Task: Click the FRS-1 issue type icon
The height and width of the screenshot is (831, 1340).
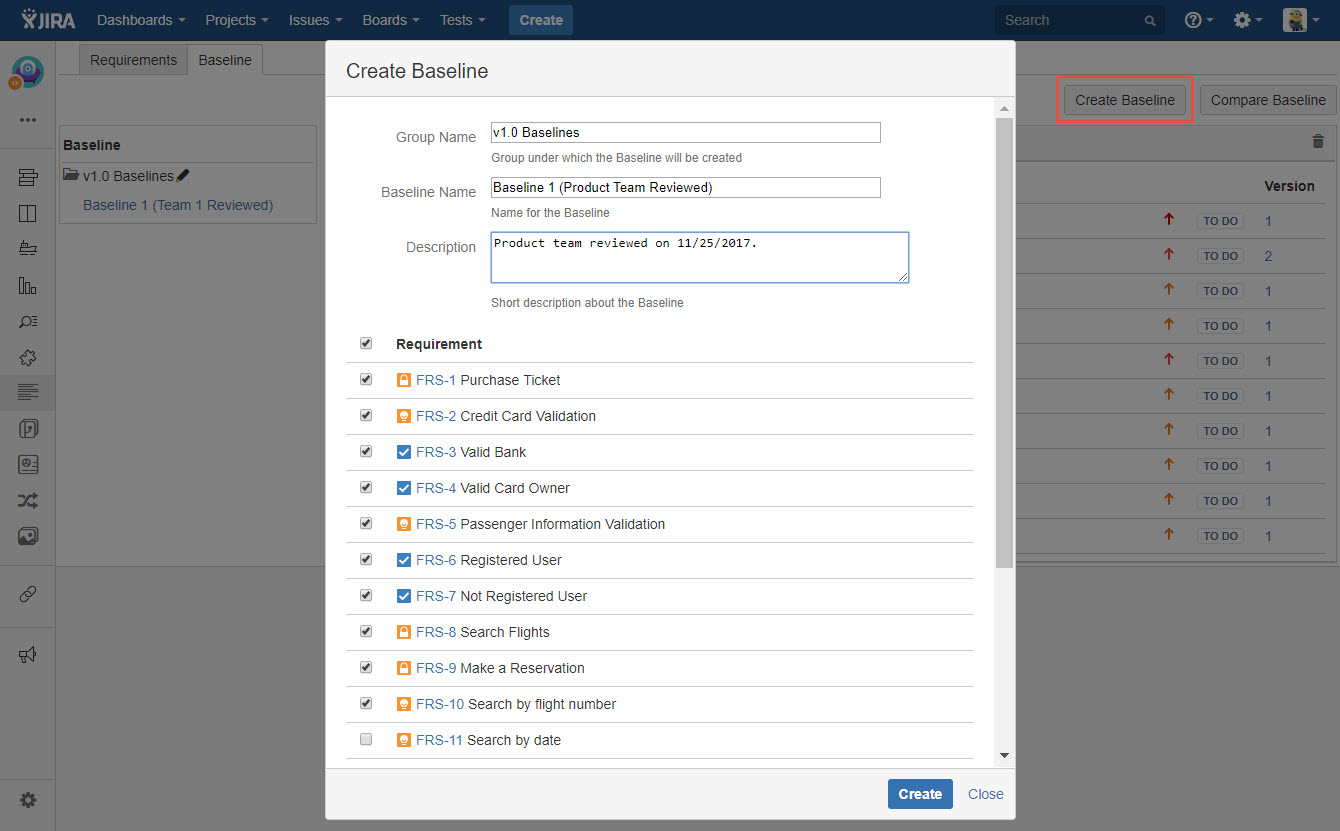Action: (404, 380)
